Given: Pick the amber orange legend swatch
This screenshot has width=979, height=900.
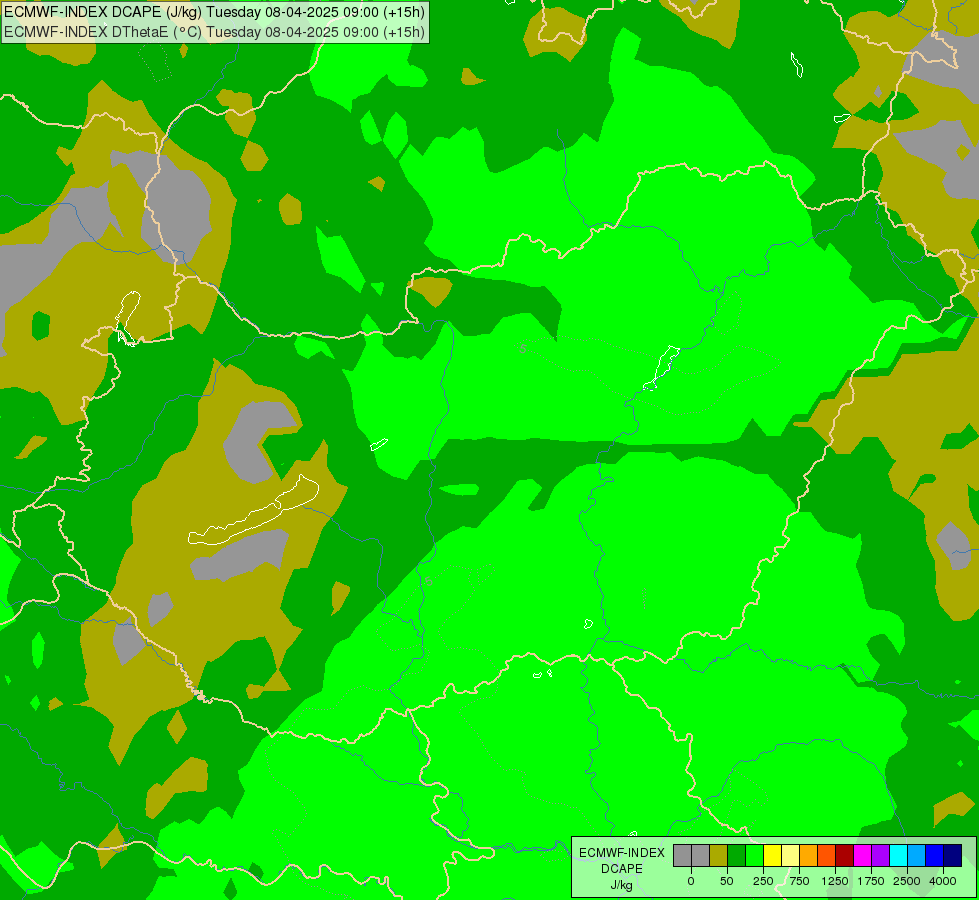Looking at the screenshot, I should tap(809, 856).
